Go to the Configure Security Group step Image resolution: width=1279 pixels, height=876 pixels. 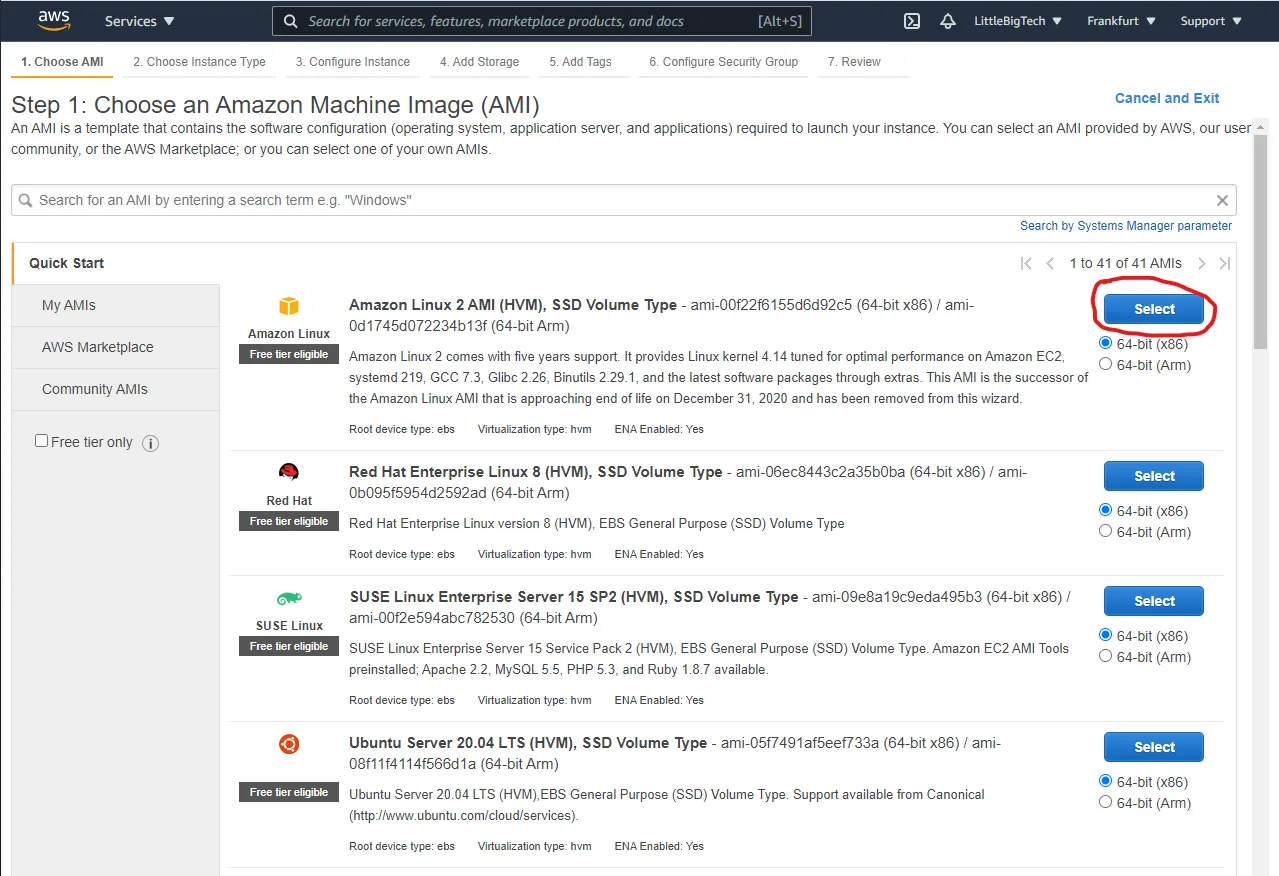tap(724, 62)
